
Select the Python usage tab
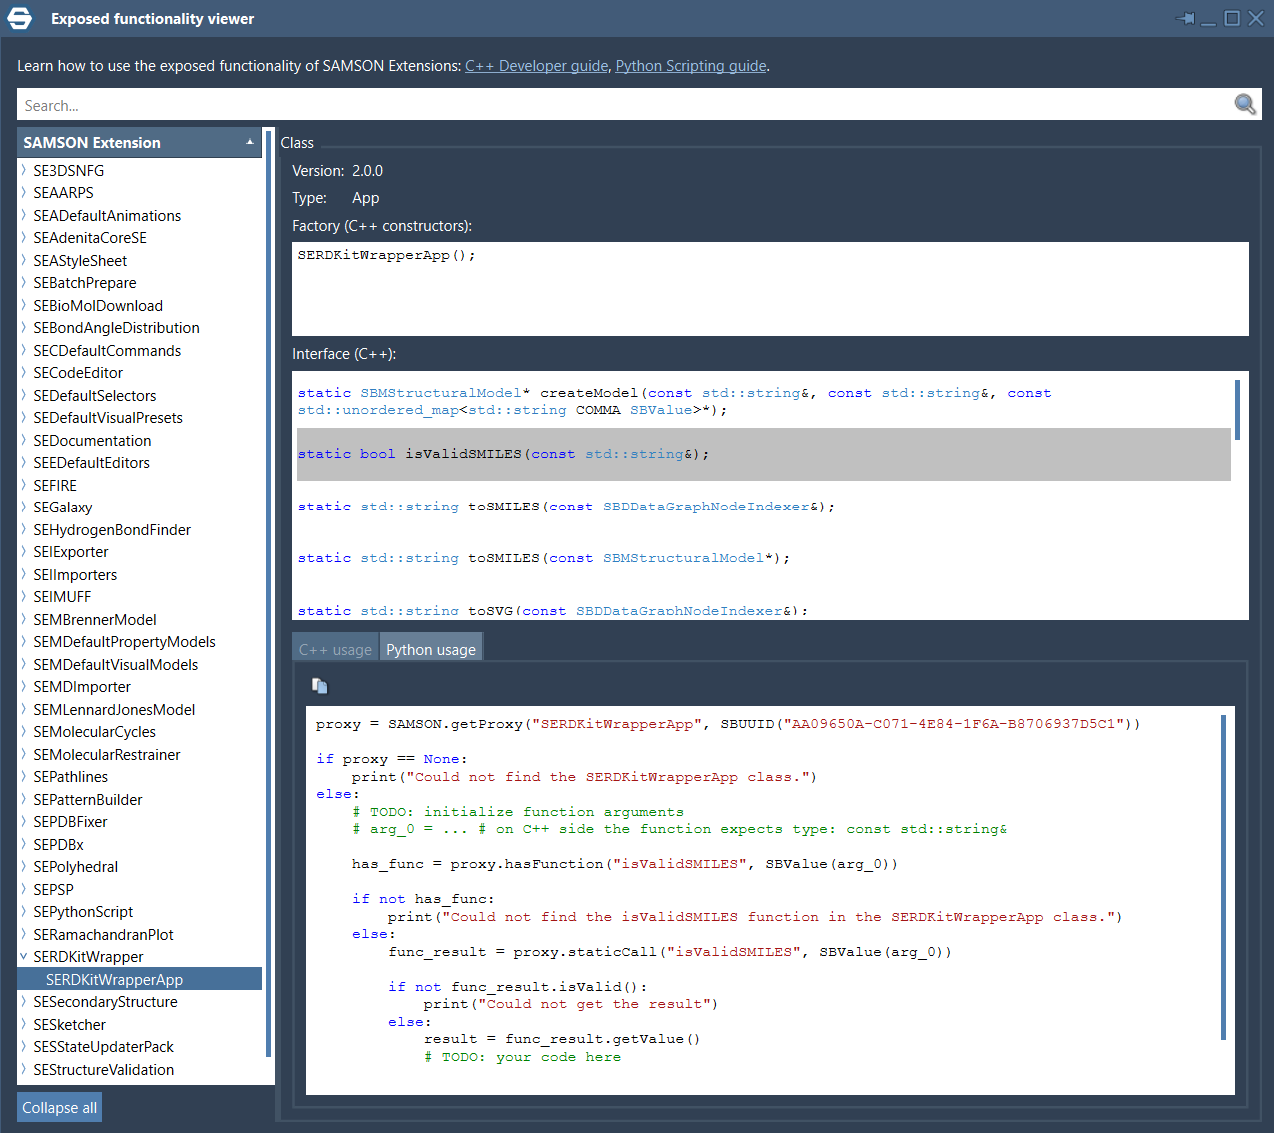coord(430,648)
